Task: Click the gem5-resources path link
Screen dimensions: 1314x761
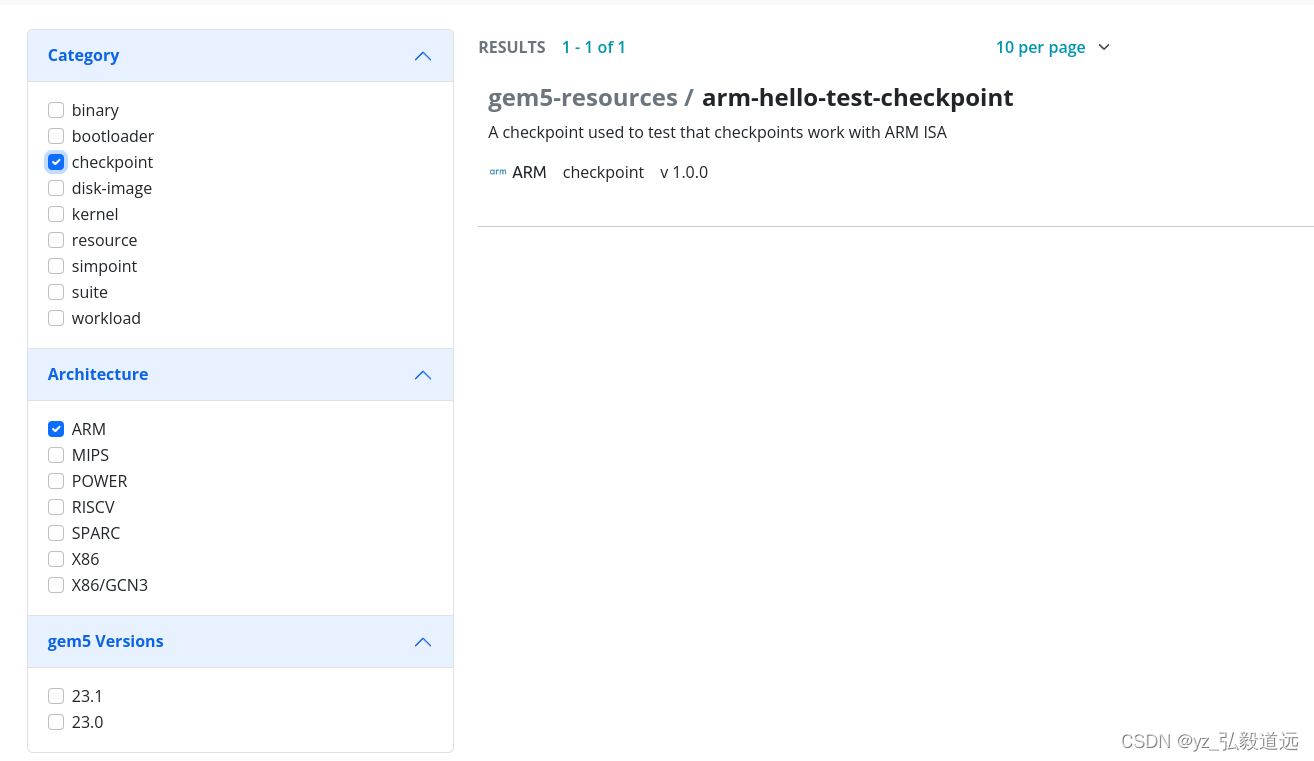Action: click(583, 97)
